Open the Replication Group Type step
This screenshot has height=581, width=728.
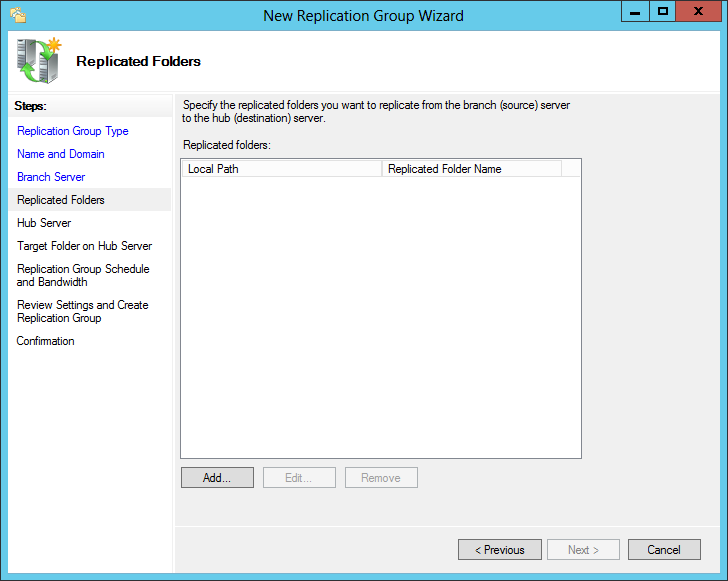click(x=72, y=131)
